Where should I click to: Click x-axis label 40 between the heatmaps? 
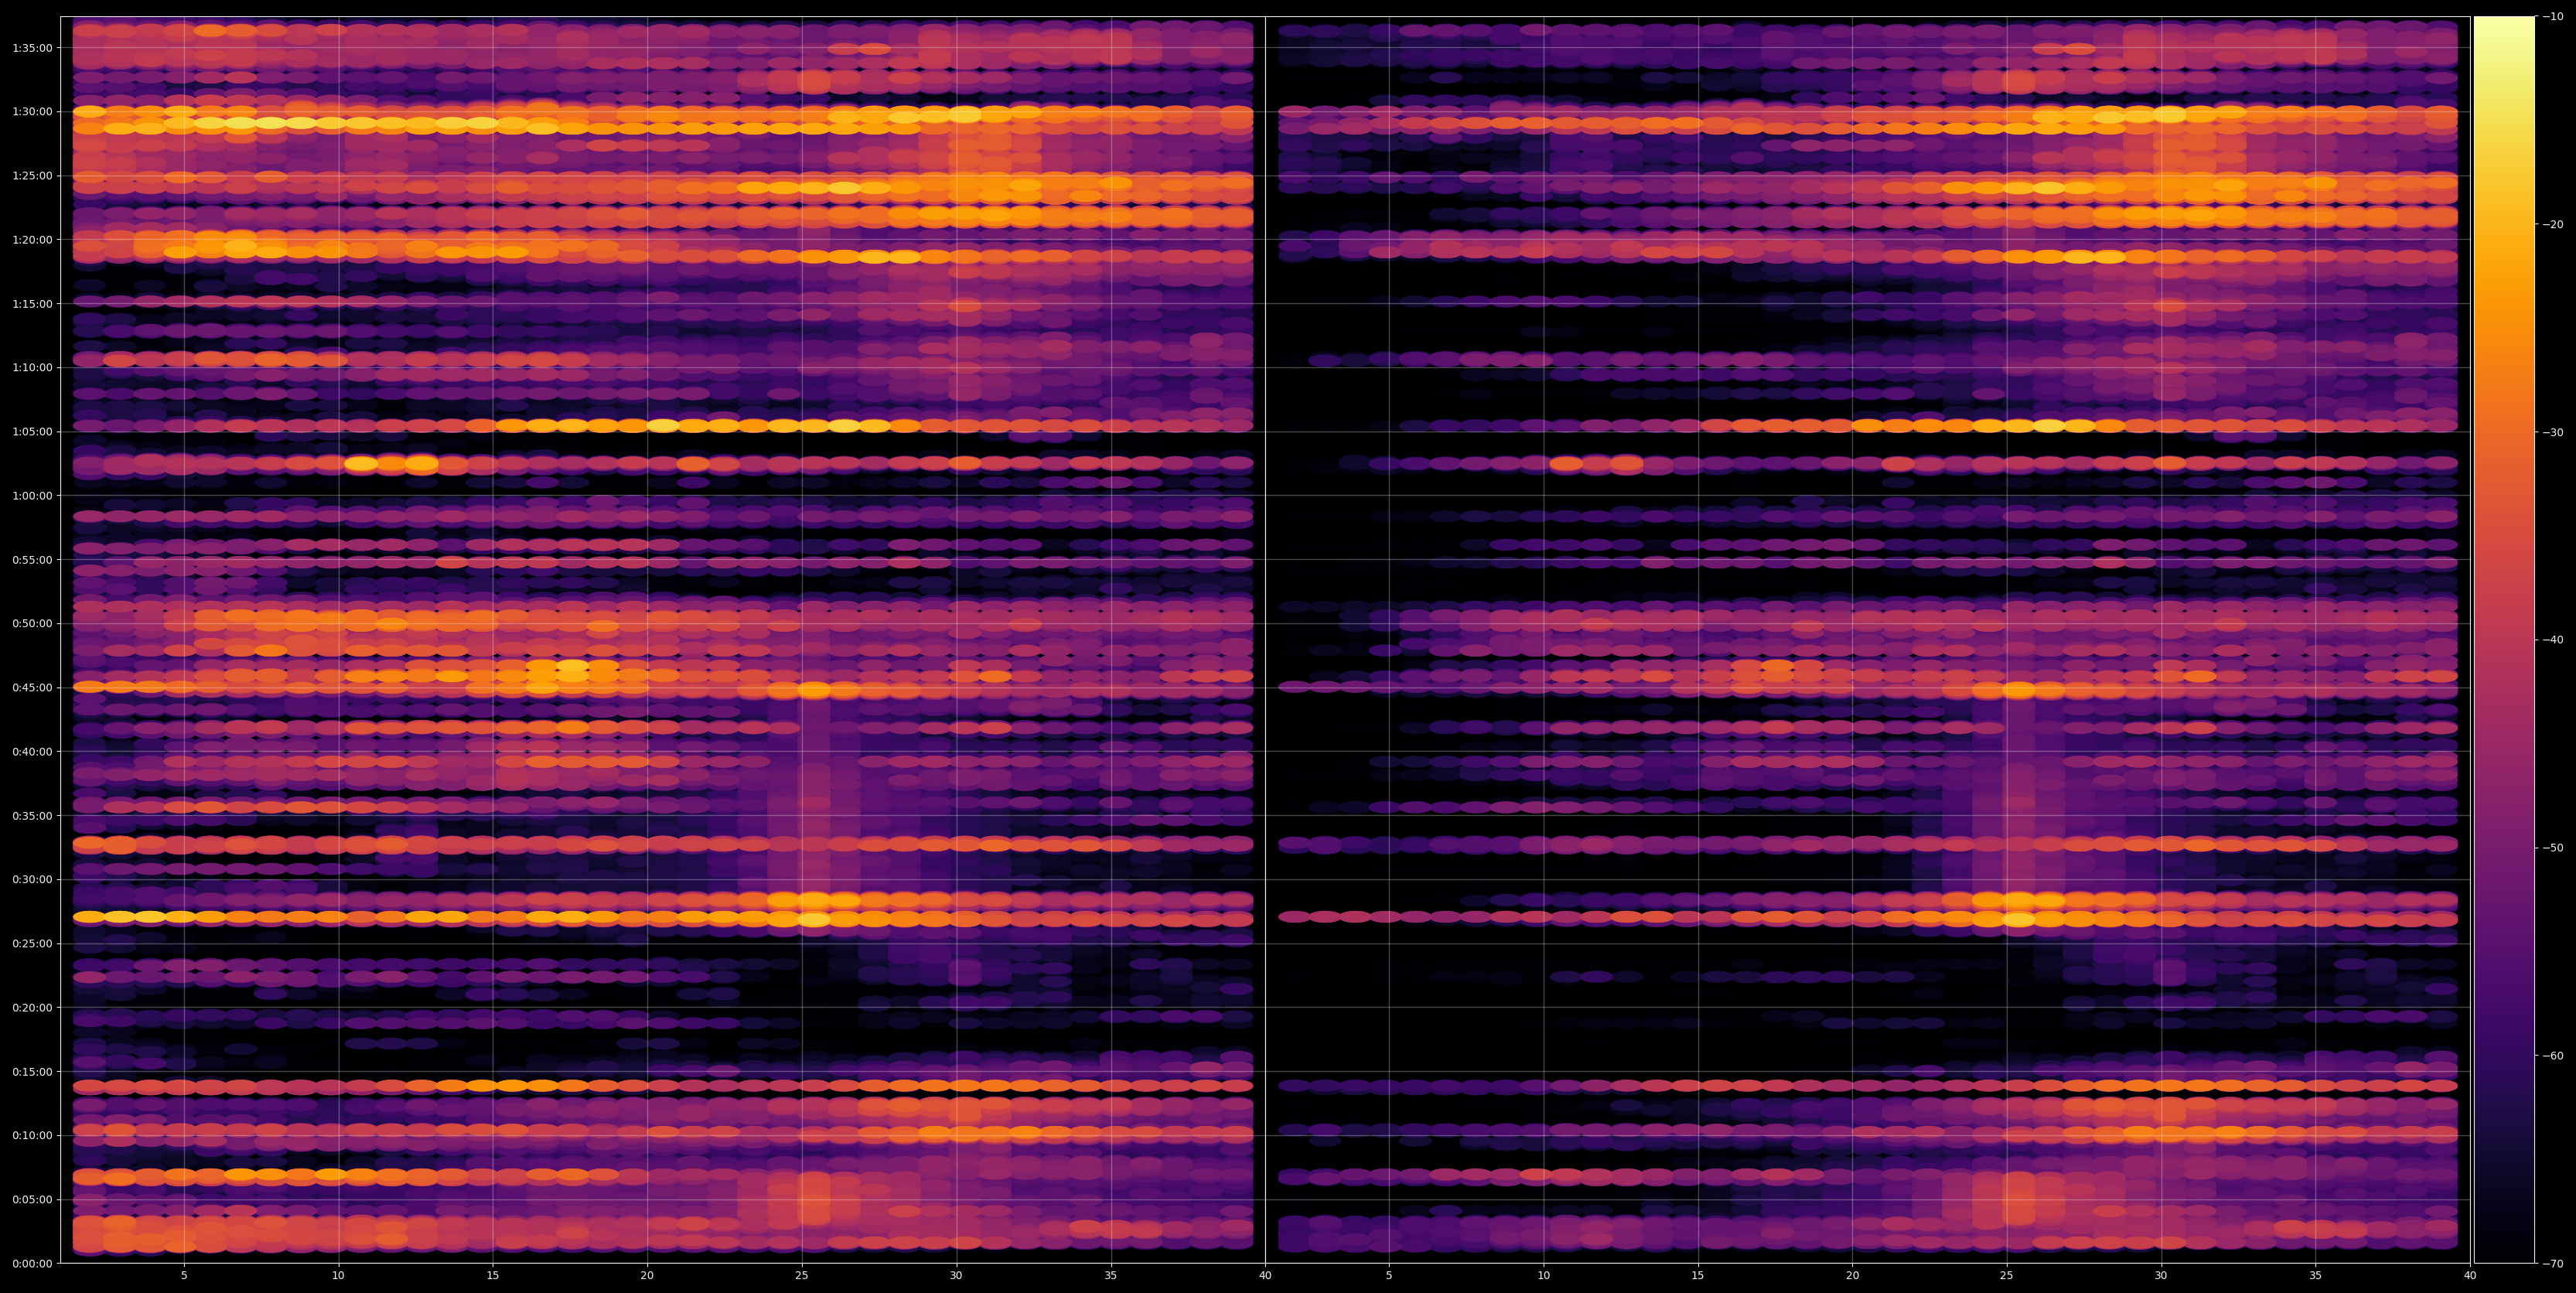[x=1265, y=1276]
